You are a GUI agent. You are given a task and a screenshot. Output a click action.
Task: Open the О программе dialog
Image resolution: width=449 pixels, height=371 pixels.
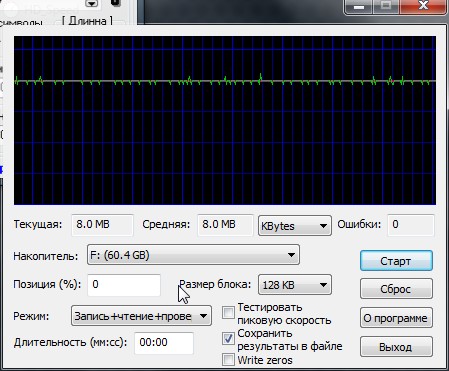pyautogui.click(x=396, y=318)
